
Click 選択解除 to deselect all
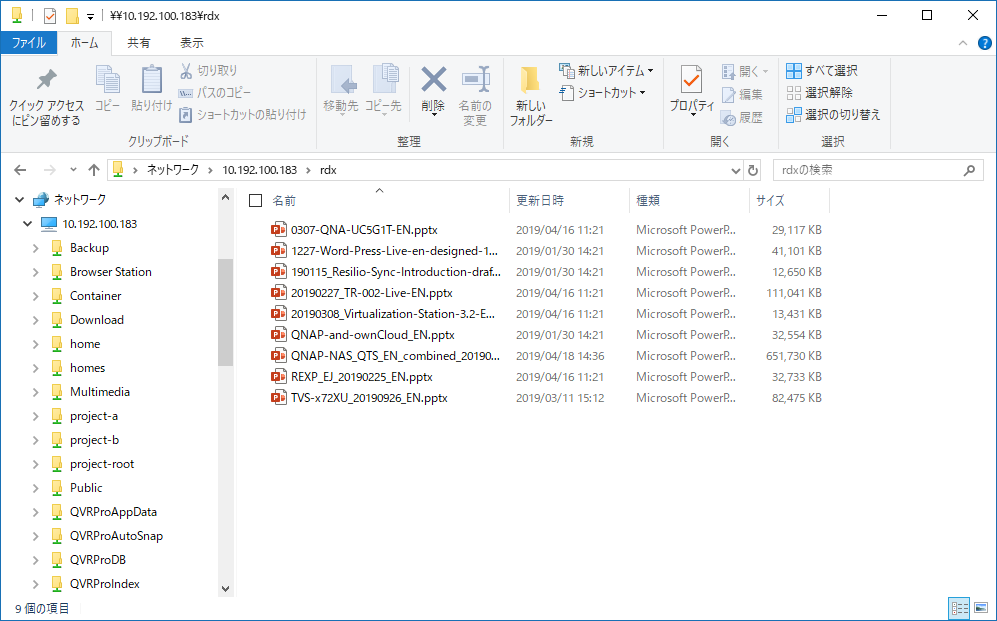[820, 93]
